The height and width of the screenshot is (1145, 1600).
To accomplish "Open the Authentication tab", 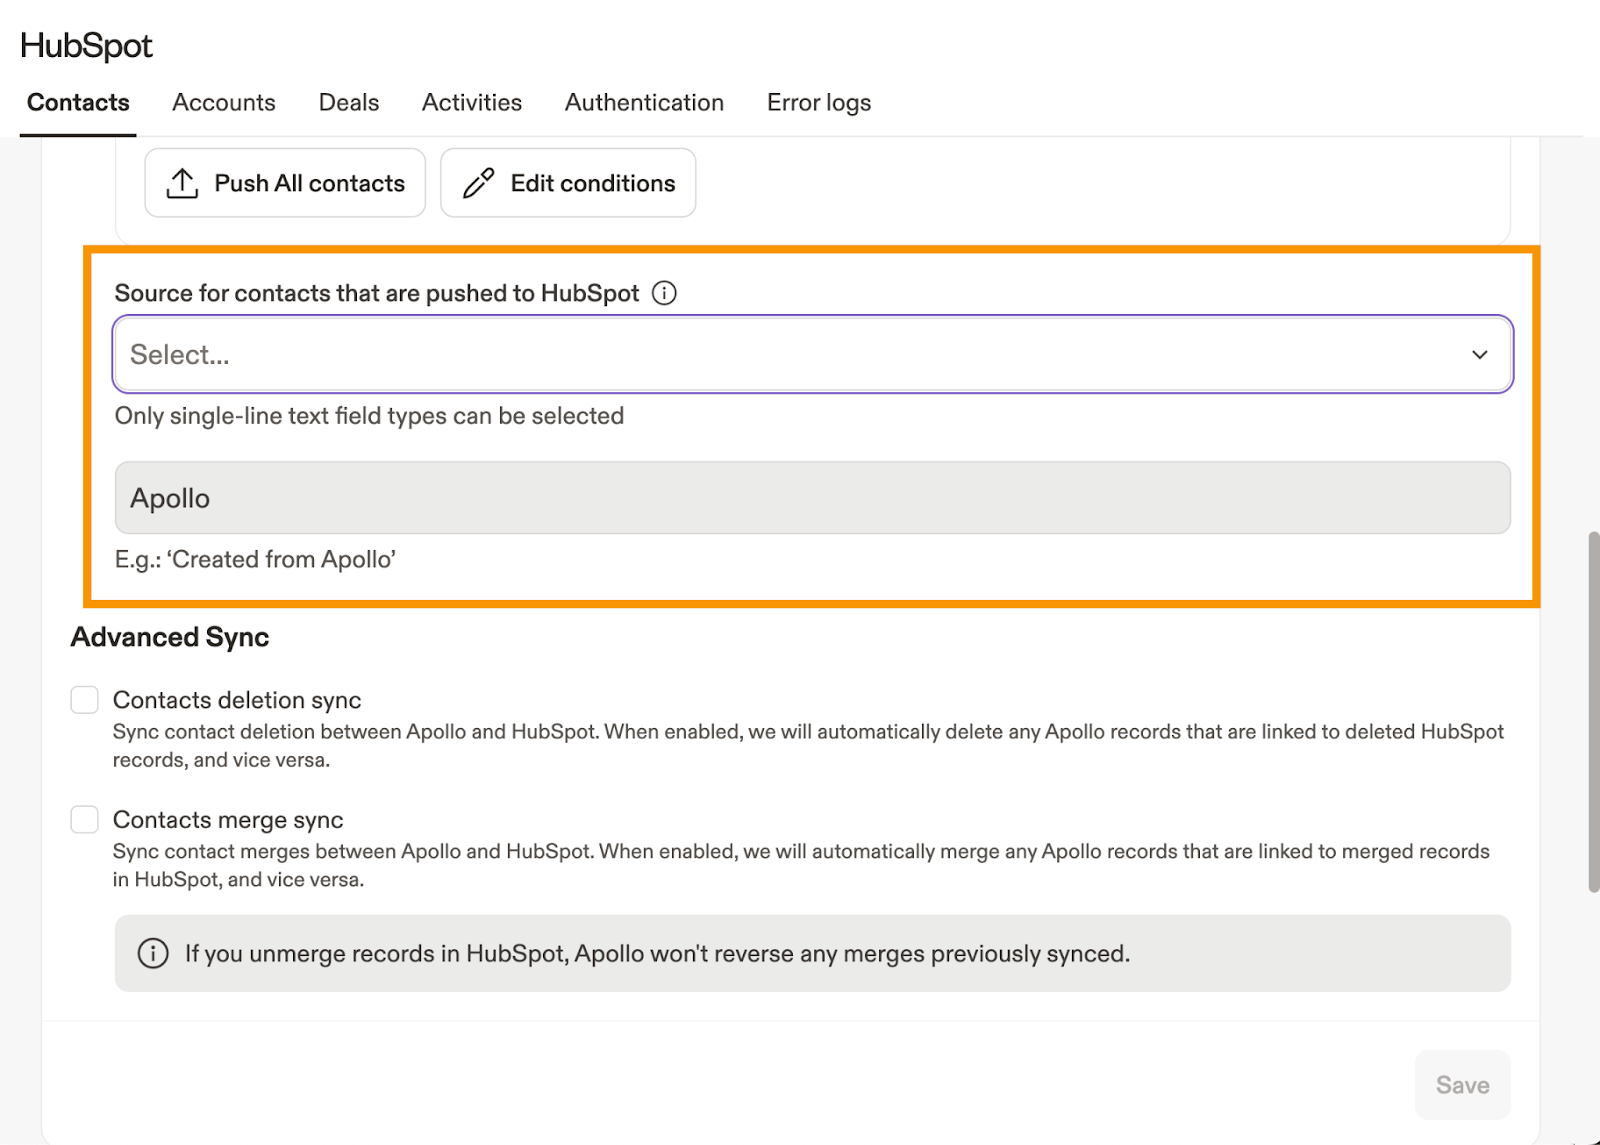I will (644, 103).
